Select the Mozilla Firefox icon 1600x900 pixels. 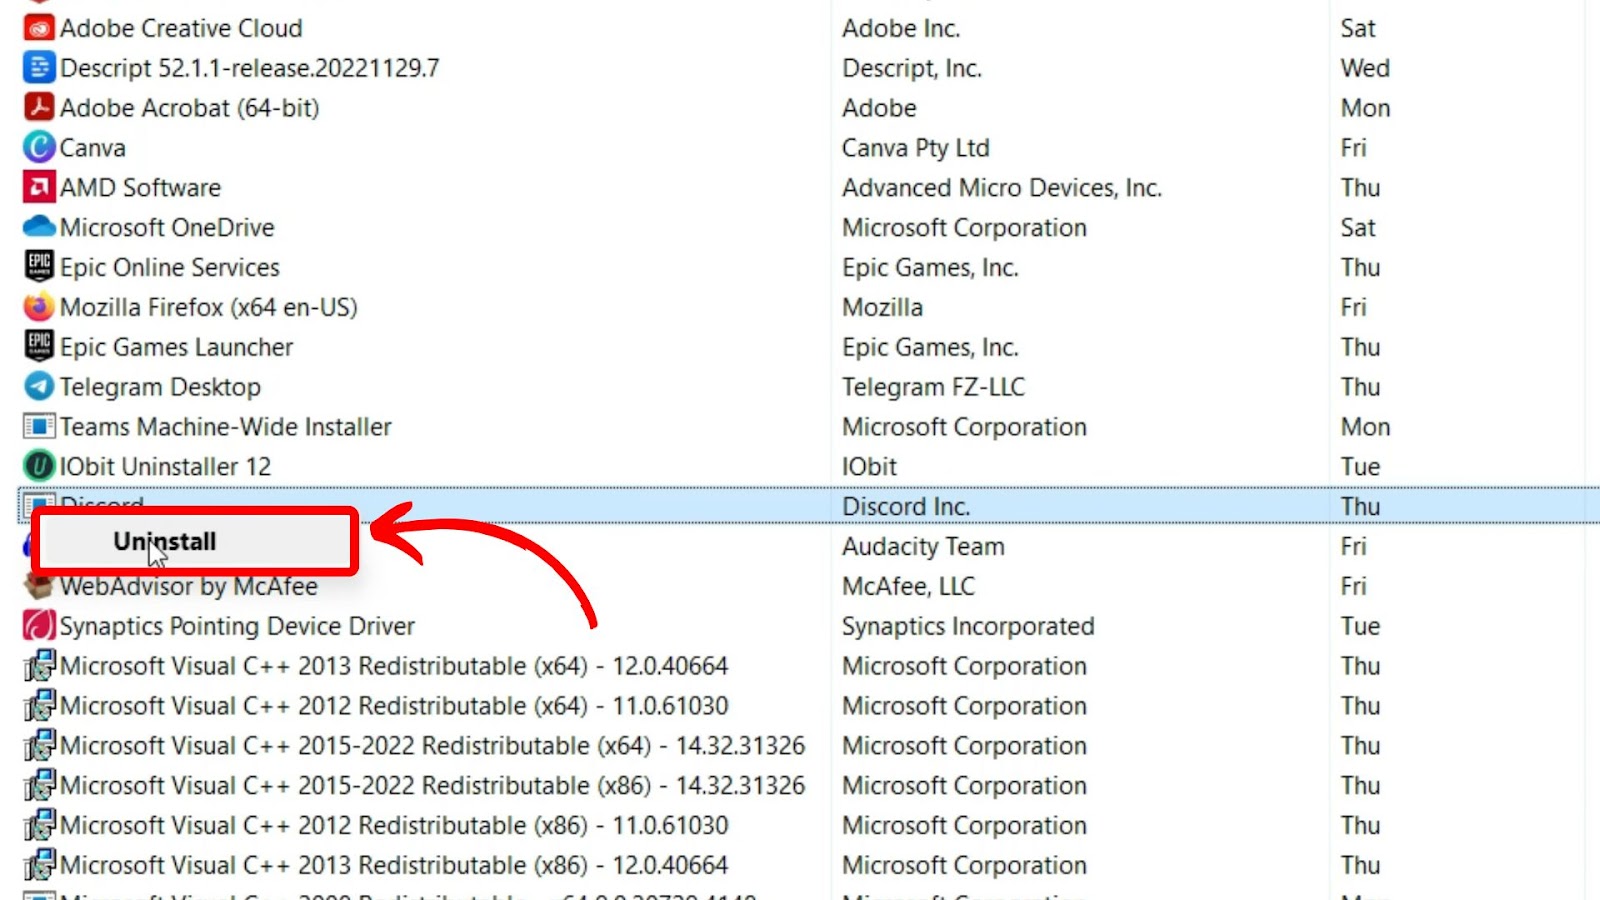click(x=39, y=307)
